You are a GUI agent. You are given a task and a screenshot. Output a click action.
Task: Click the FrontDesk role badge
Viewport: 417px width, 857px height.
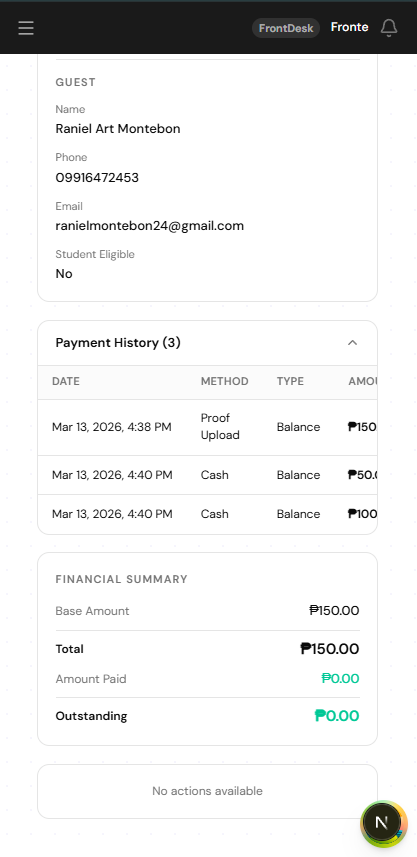pyautogui.click(x=286, y=28)
